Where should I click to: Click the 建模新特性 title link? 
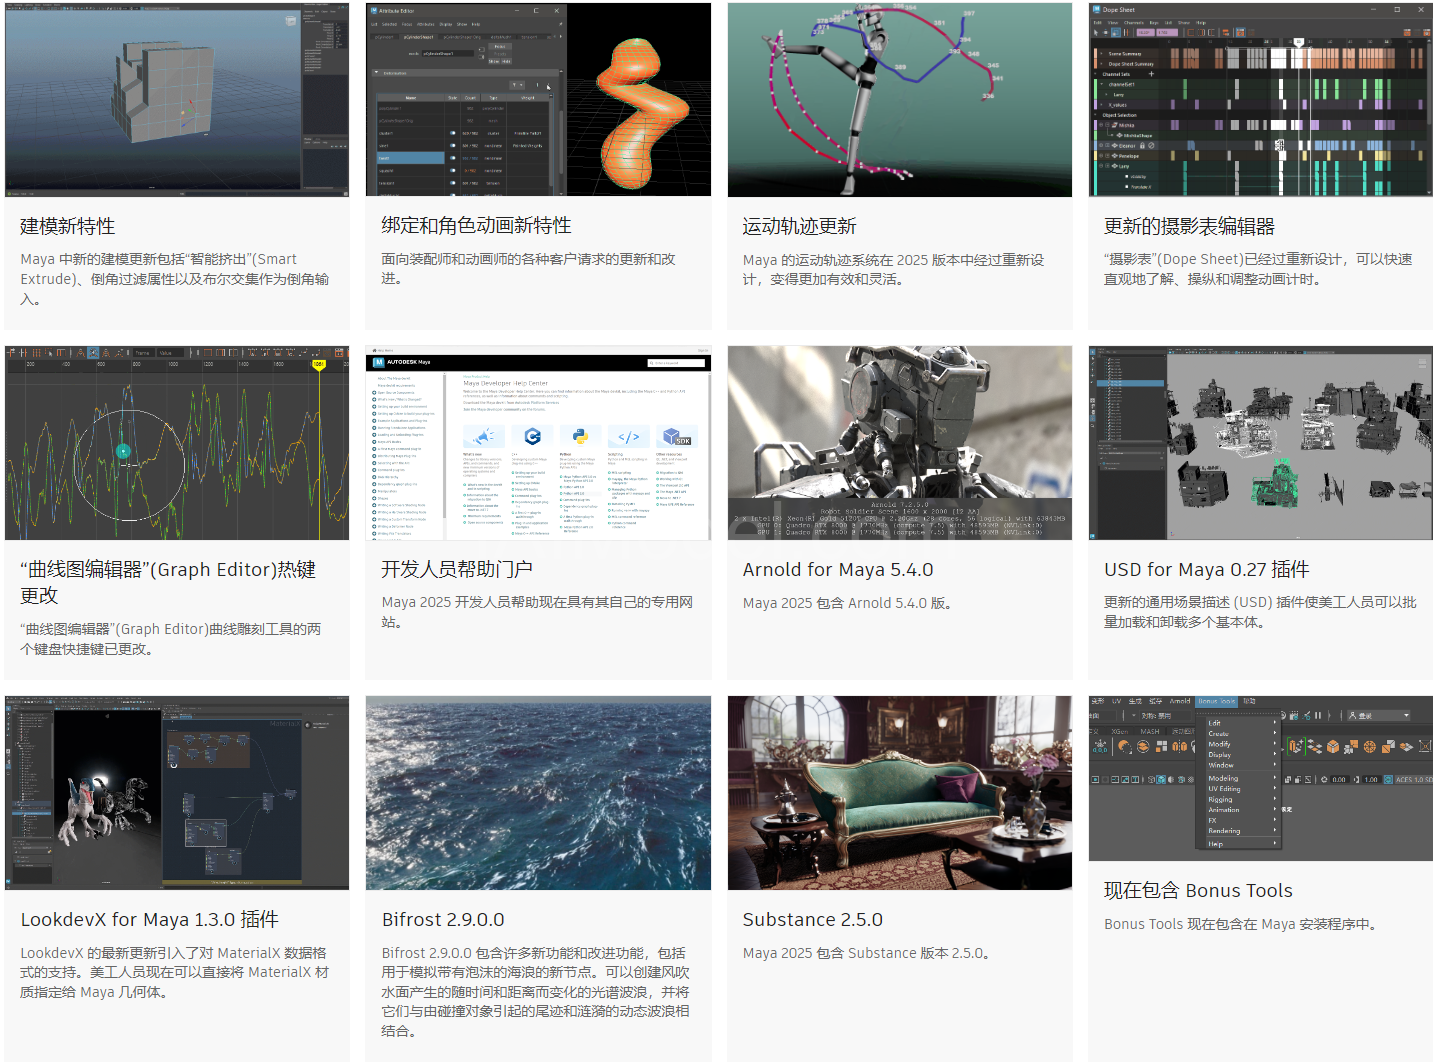pyautogui.click(x=68, y=226)
